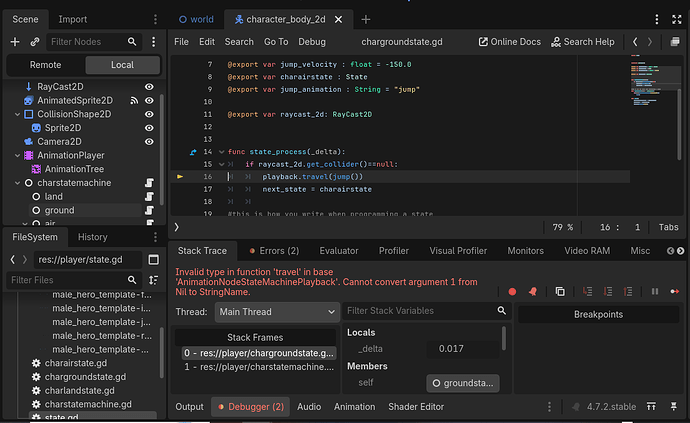Float the script editor window icon

coord(675,42)
